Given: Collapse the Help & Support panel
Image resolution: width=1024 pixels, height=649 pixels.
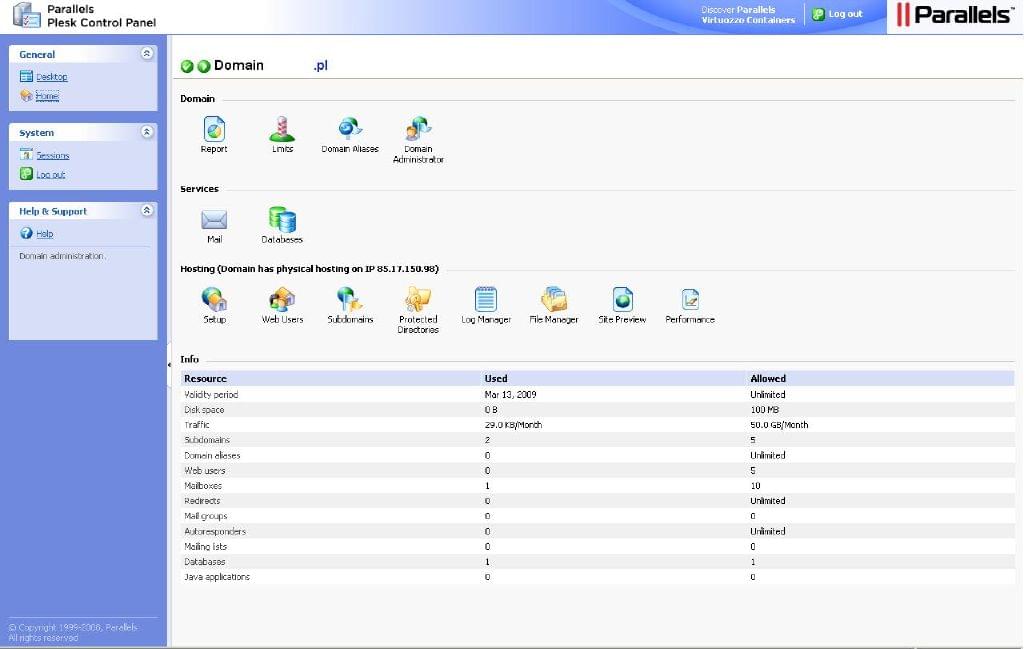Looking at the screenshot, I should tap(147, 210).
